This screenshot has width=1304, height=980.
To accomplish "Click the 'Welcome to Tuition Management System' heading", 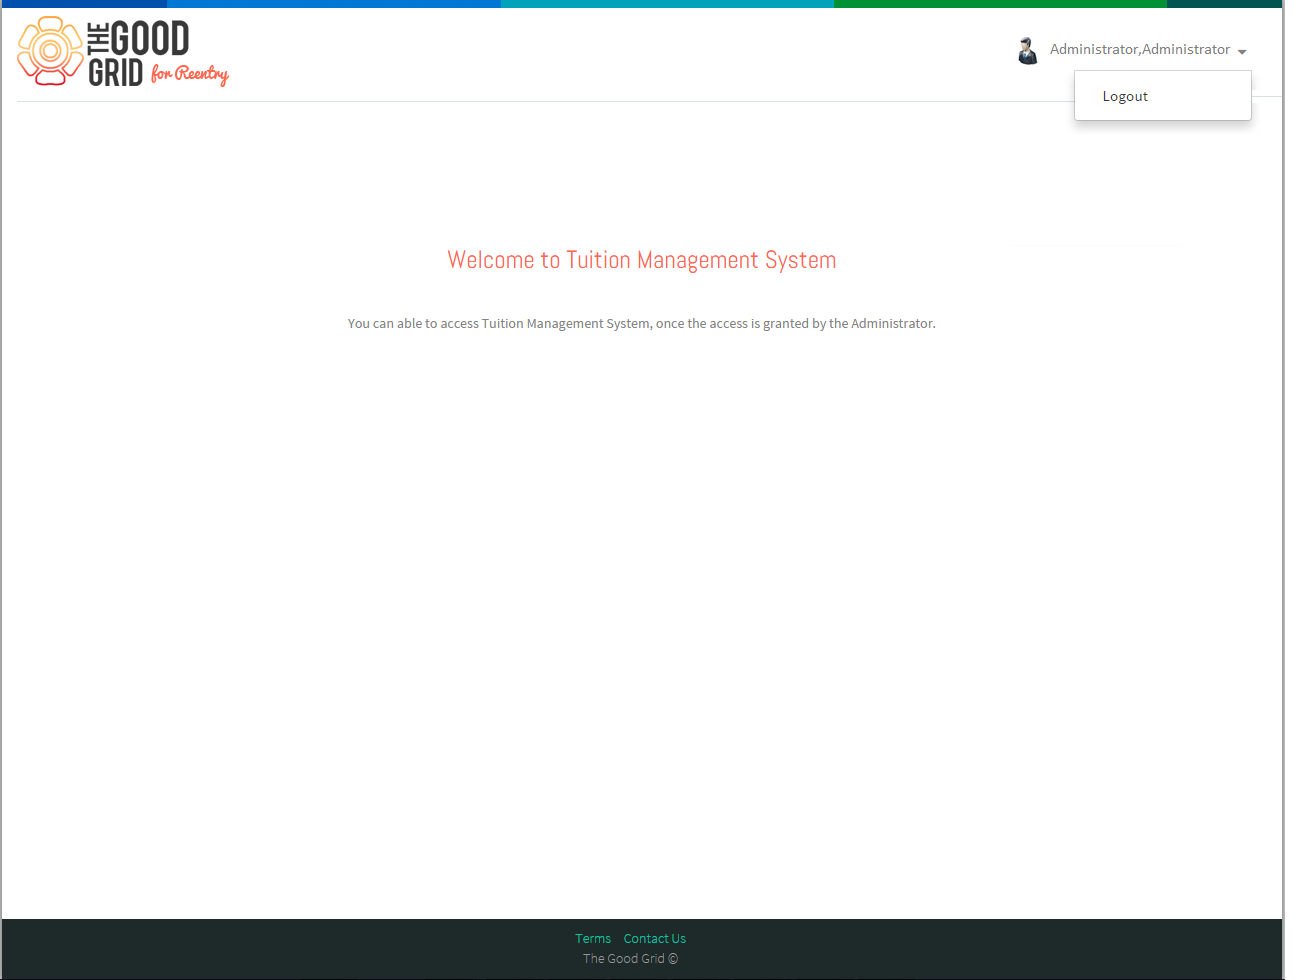I will point(642,260).
